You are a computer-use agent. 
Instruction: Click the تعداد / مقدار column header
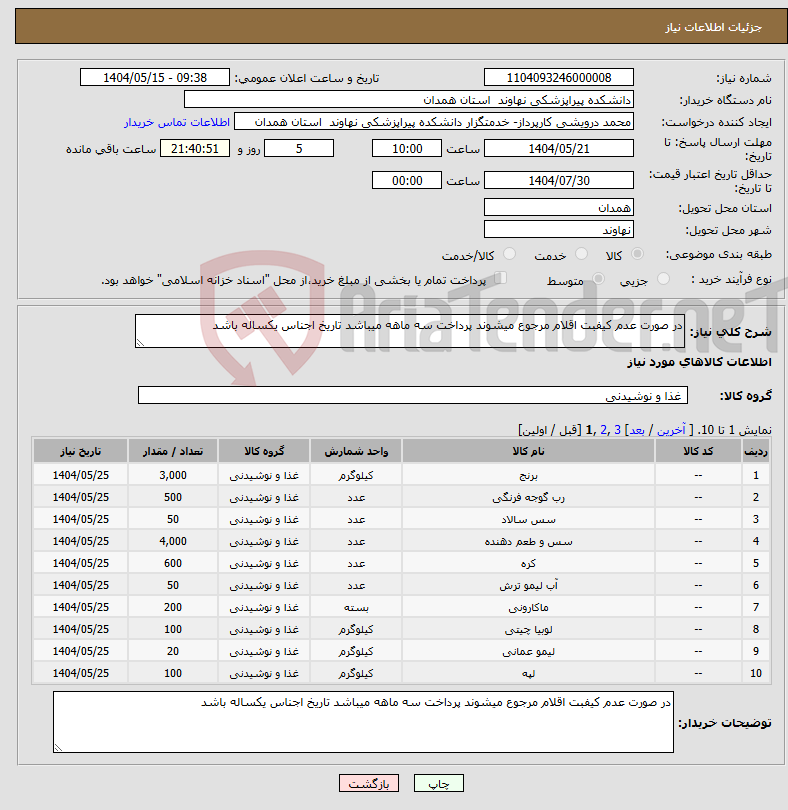pyautogui.click(x=173, y=451)
